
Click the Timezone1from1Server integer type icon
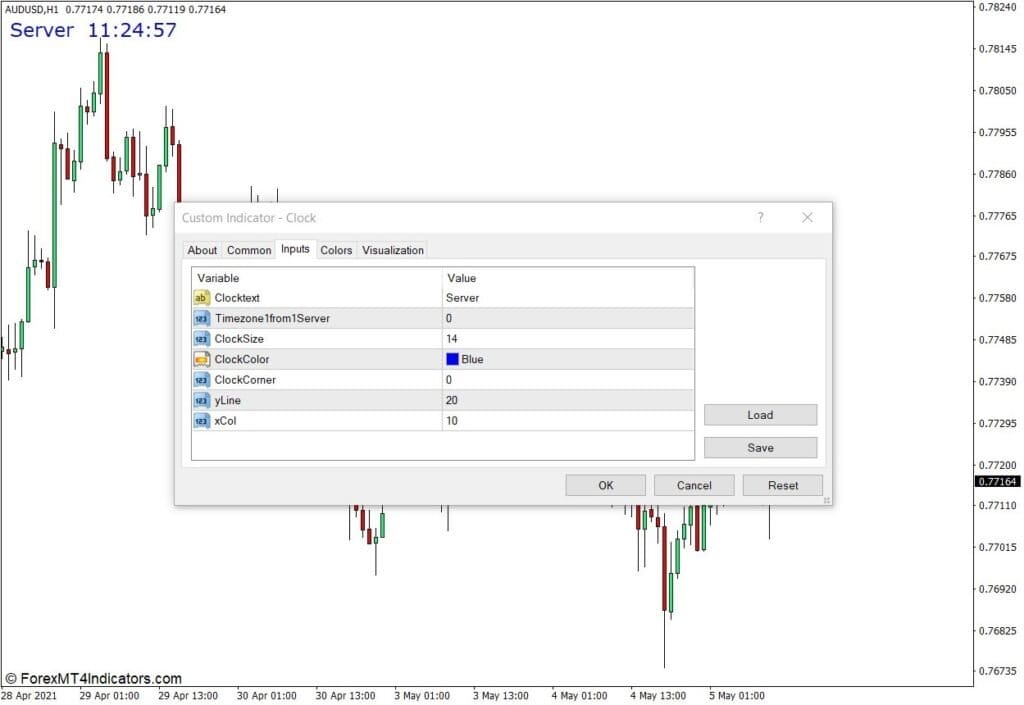pyautogui.click(x=201, y=318)
